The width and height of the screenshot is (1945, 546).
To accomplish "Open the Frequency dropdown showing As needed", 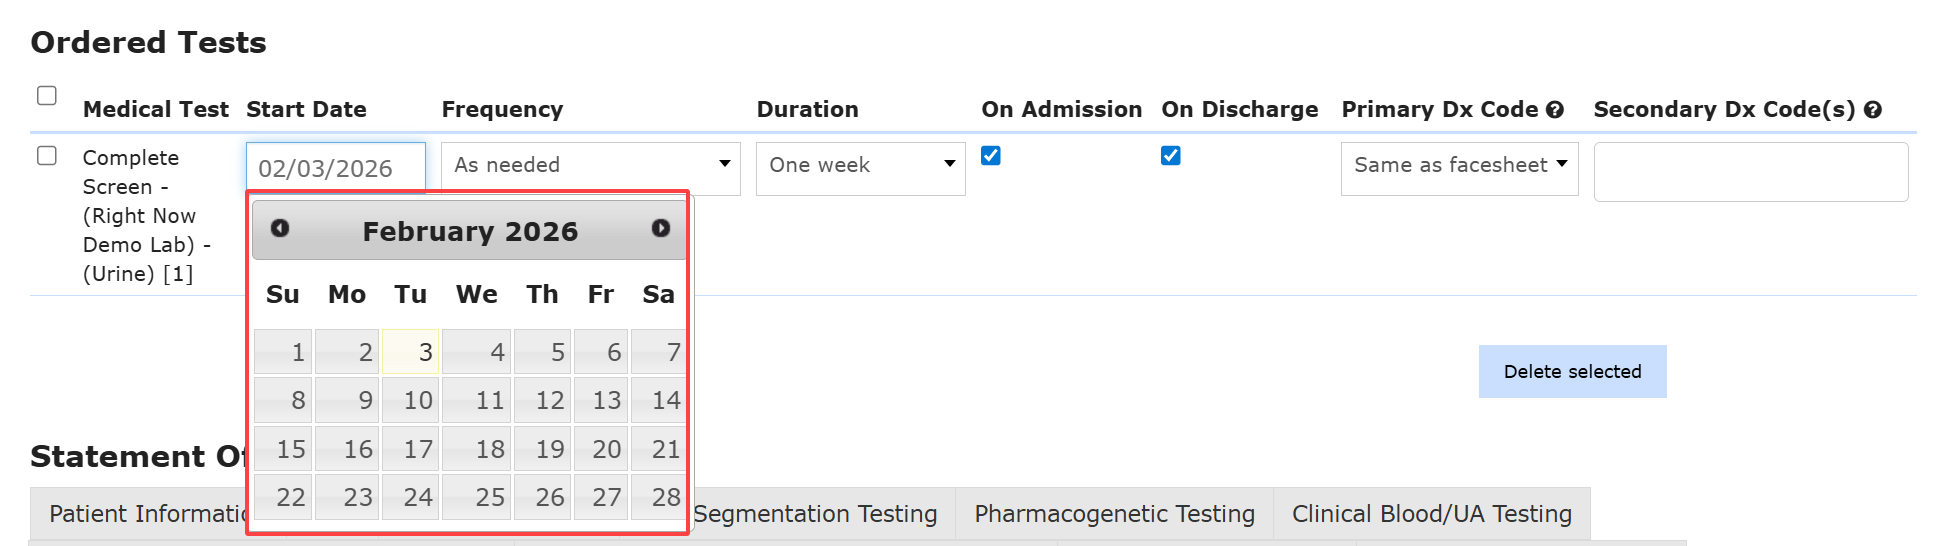I will [x=590, y=166].
